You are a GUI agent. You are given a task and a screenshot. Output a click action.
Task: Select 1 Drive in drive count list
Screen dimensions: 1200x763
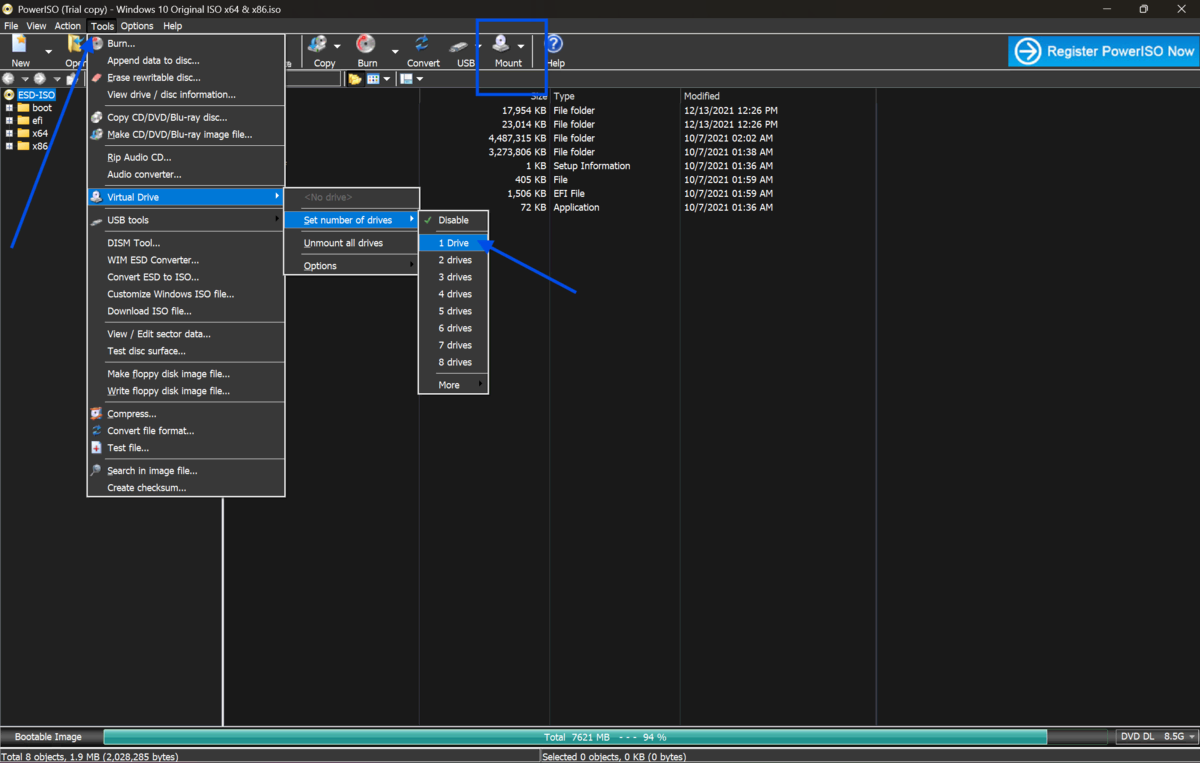coord(453,243)
